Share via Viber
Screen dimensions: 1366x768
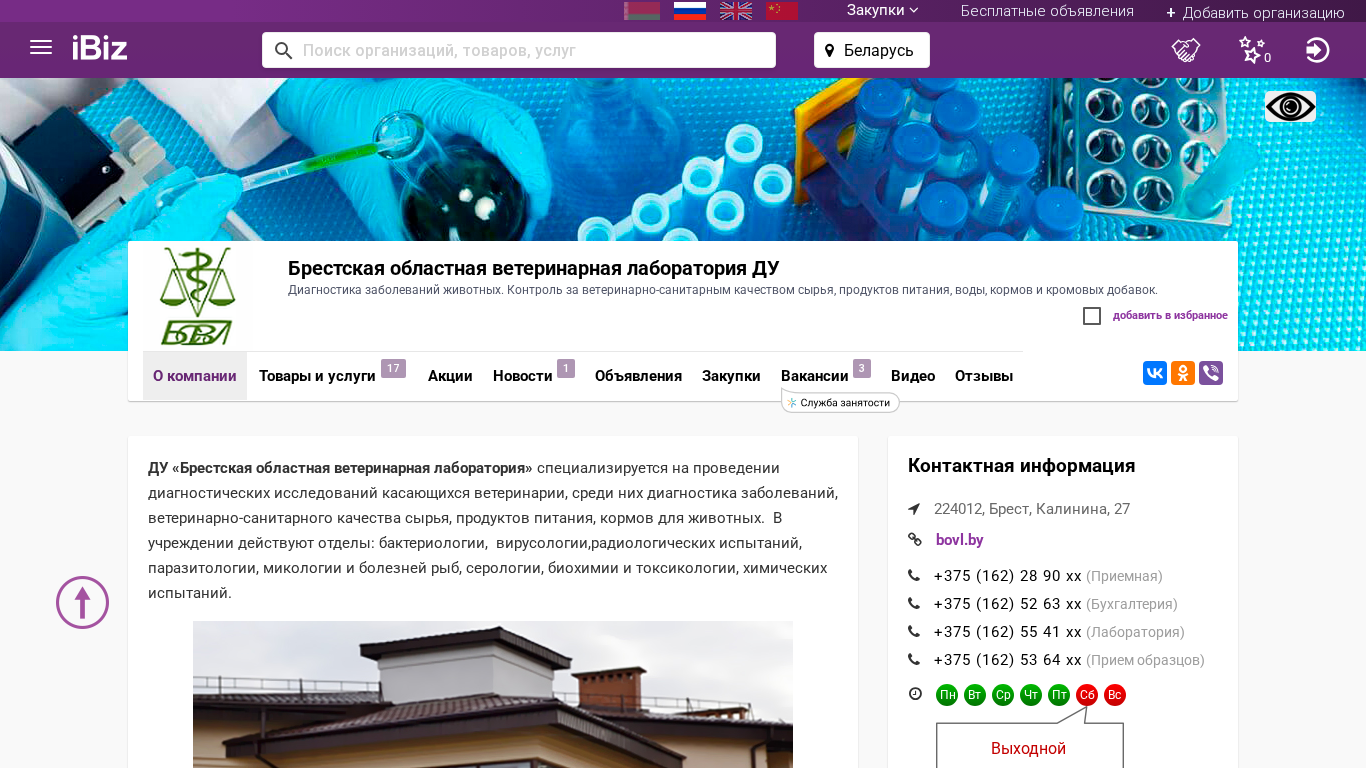[x=1211, y=373]
